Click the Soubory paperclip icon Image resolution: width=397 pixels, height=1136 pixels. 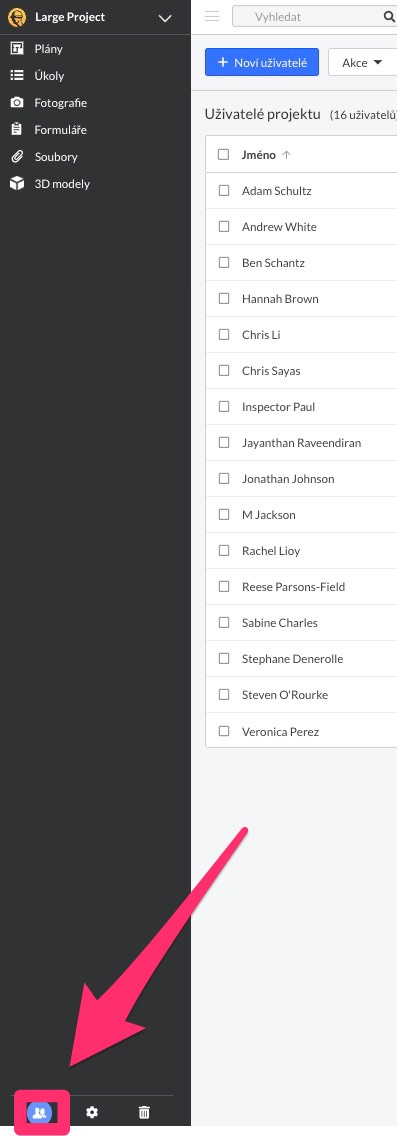pyautogui.click(x=17, y=156)
